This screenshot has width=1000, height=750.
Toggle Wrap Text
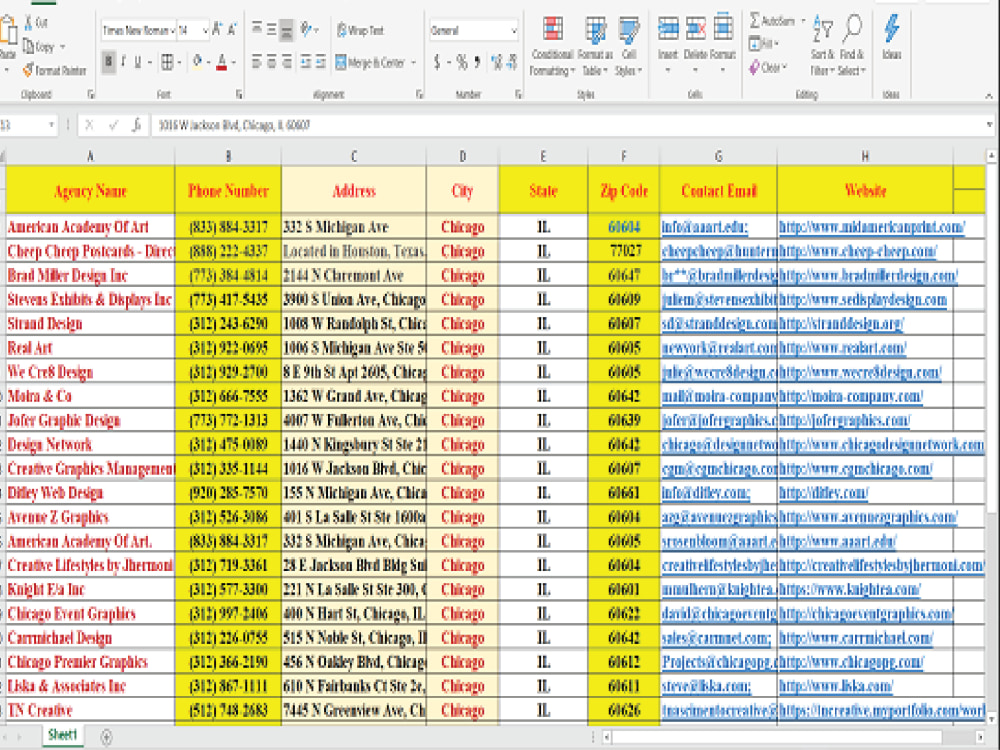[360, 30]
